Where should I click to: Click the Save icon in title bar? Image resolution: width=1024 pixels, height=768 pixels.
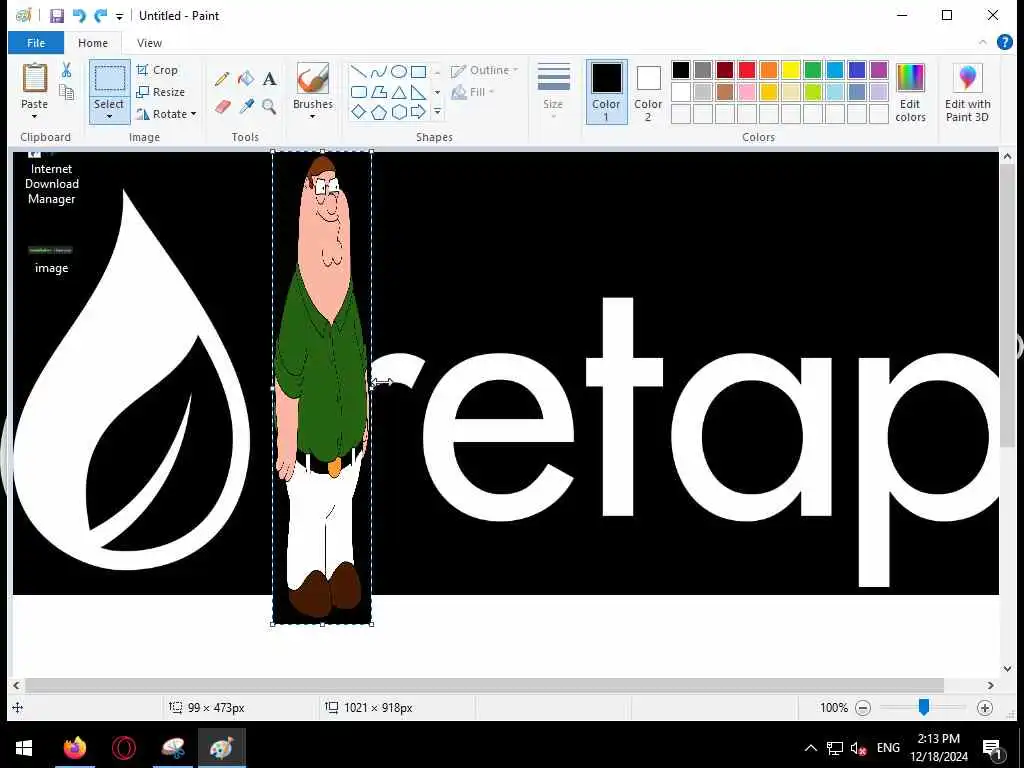57,16
